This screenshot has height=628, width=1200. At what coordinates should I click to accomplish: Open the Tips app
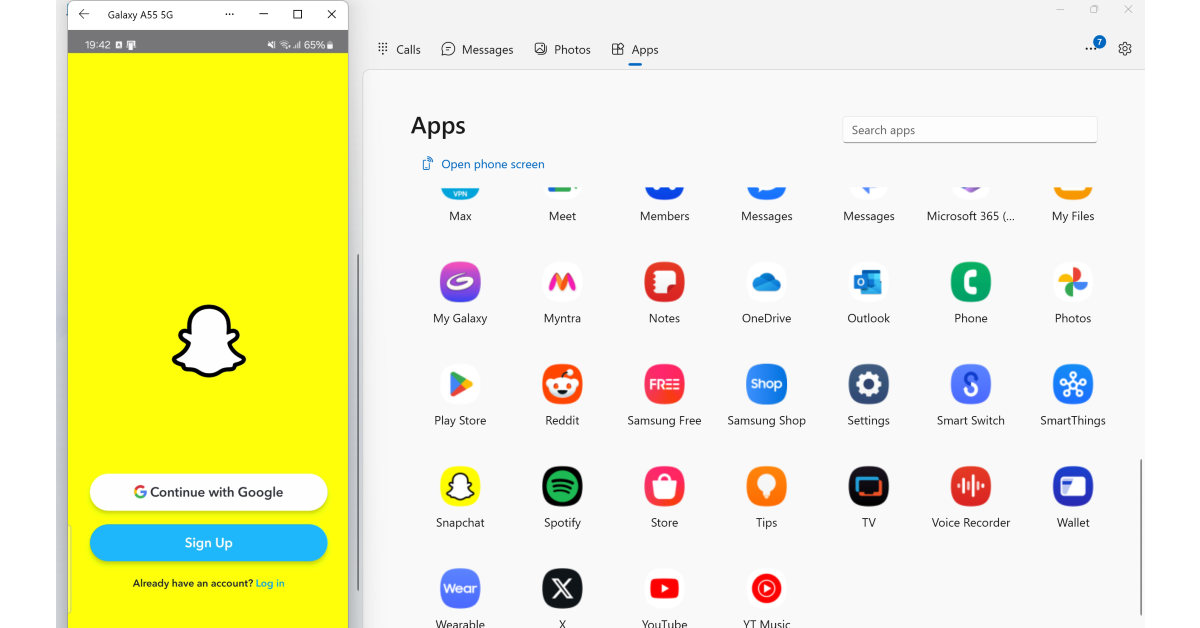click(x=766, y=486)
